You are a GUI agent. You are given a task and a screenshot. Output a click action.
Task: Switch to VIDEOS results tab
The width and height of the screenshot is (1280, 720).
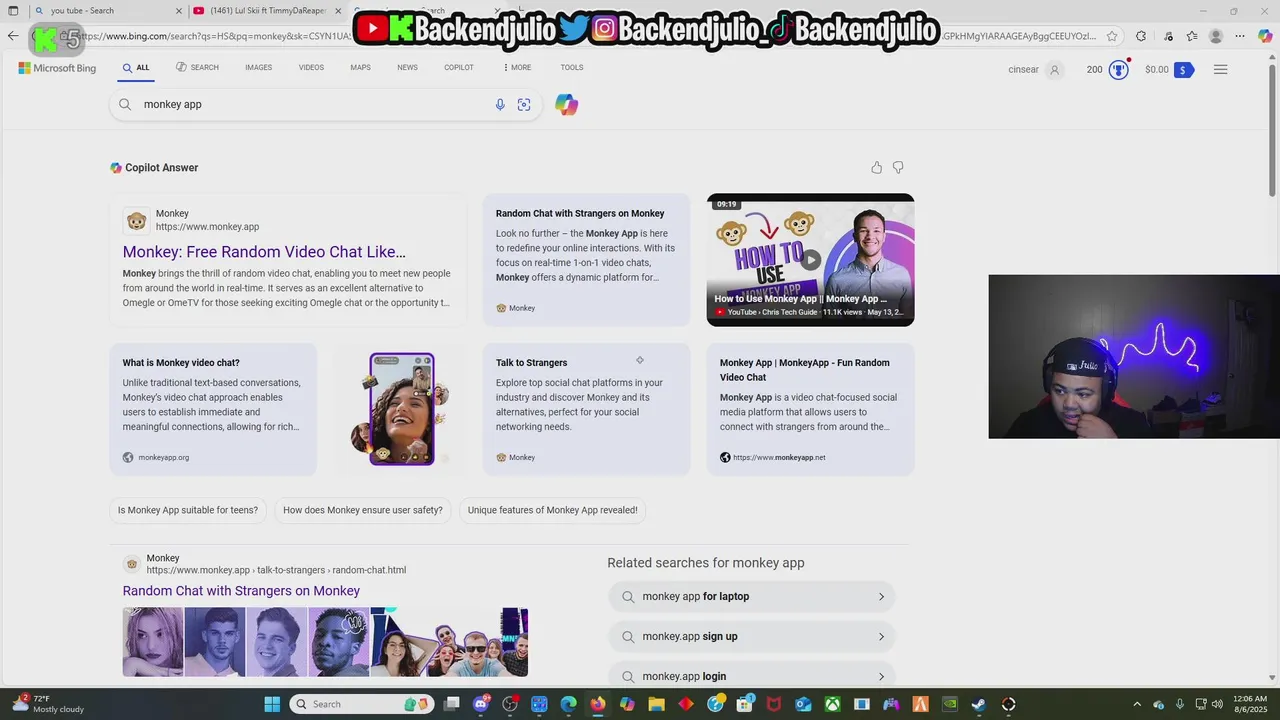(x=311, y=68)
